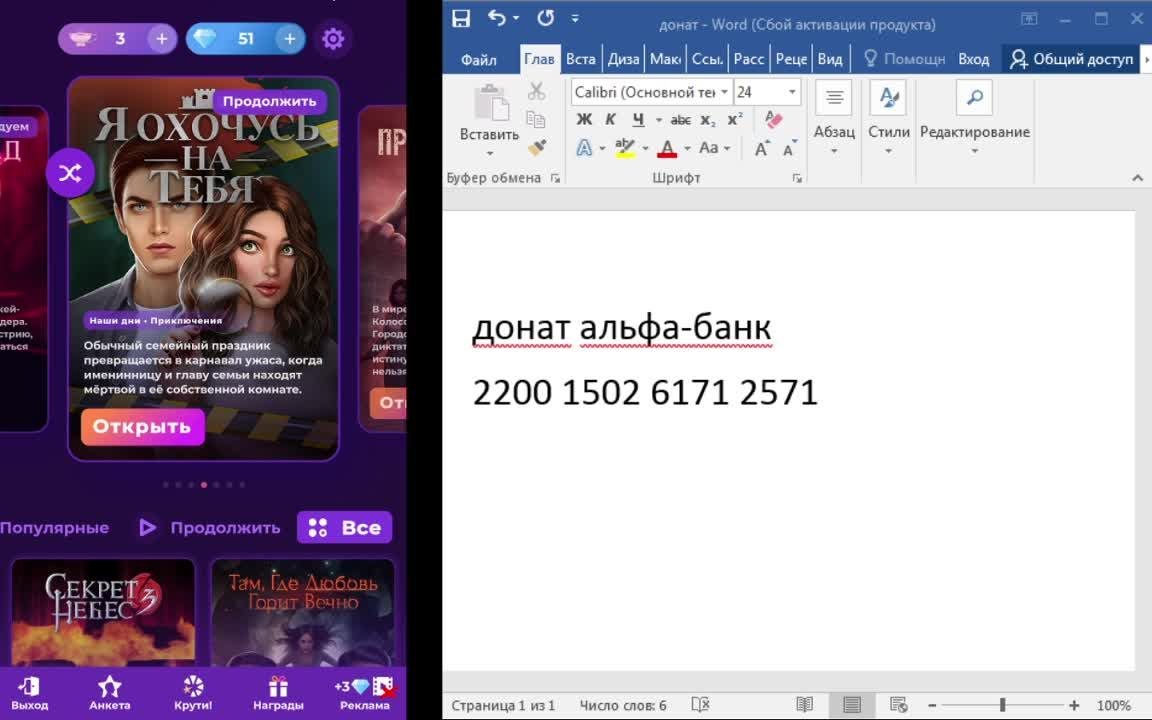Click the Save icon in Word

pyautogui.click(x=461, y=19)
